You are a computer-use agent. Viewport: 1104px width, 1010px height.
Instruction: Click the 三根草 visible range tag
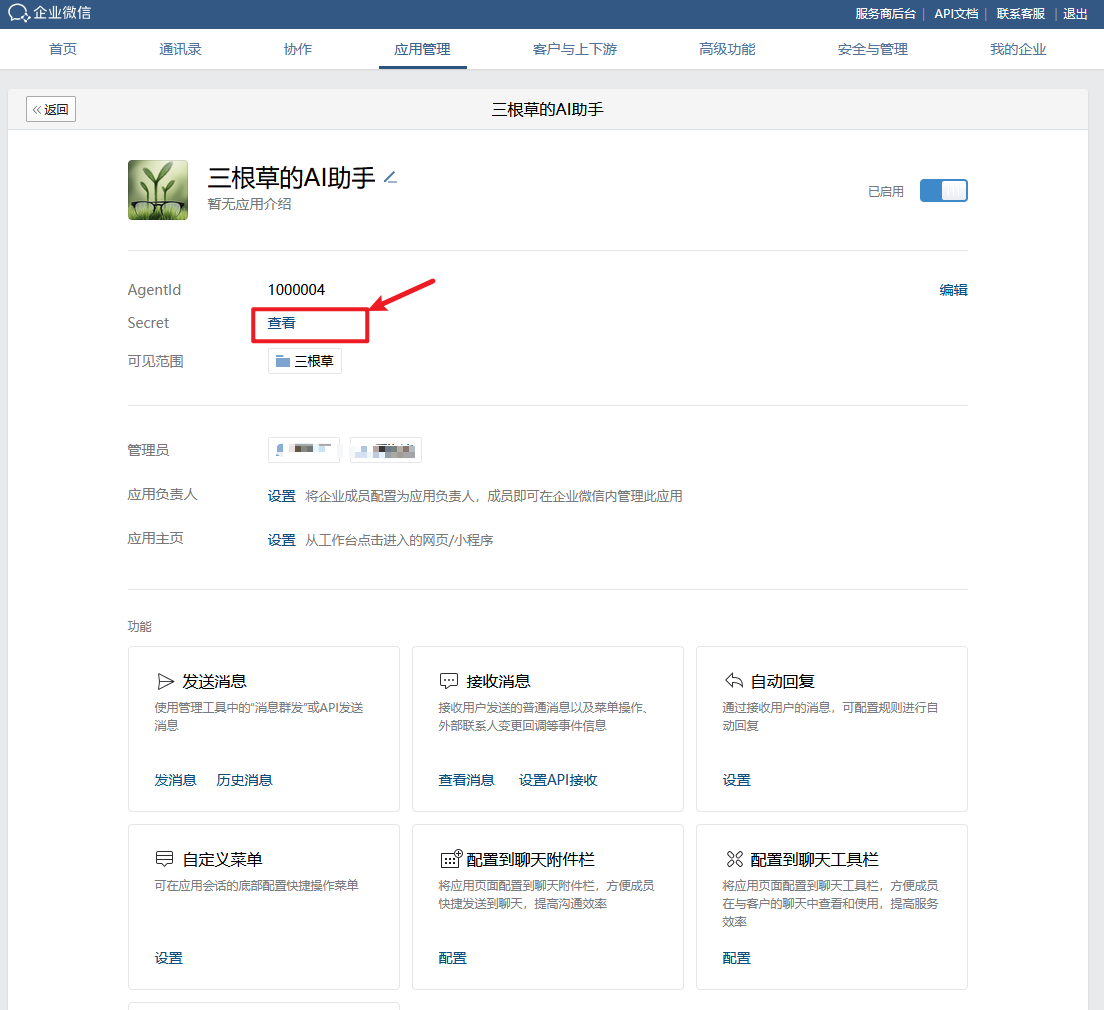click(305, 361)
